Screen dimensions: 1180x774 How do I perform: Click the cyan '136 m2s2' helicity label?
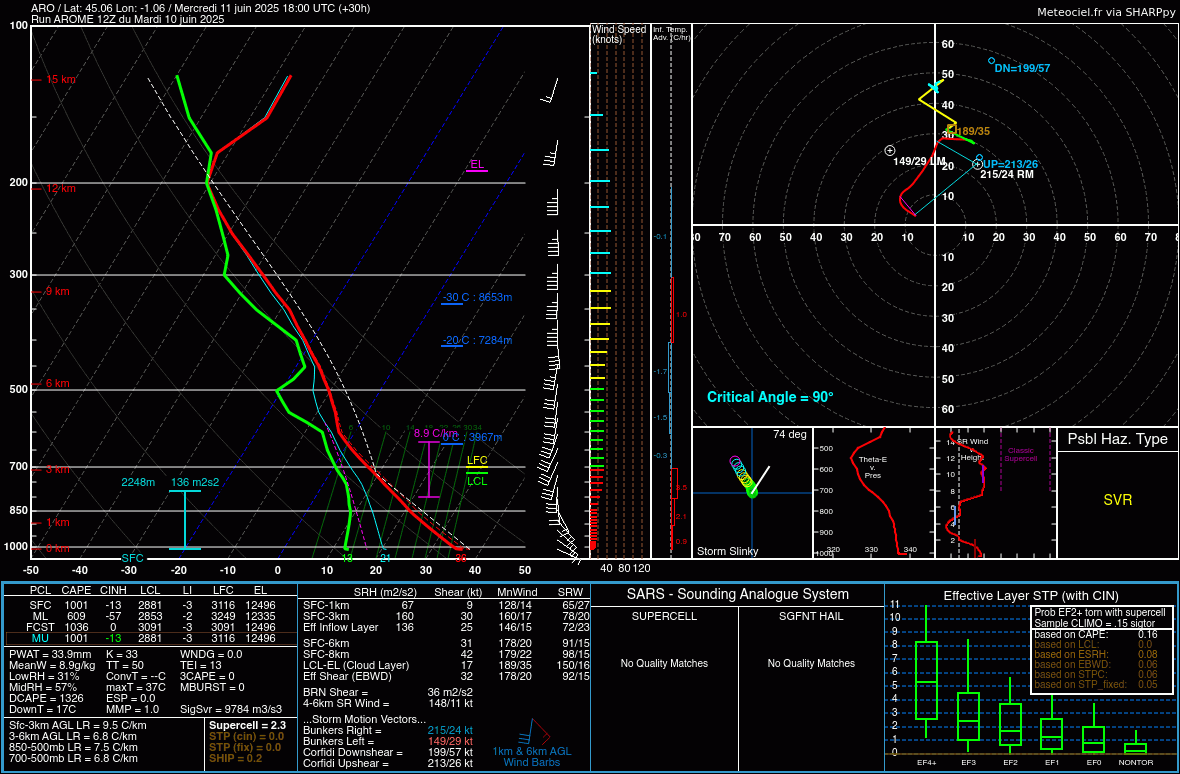point(196,482)
